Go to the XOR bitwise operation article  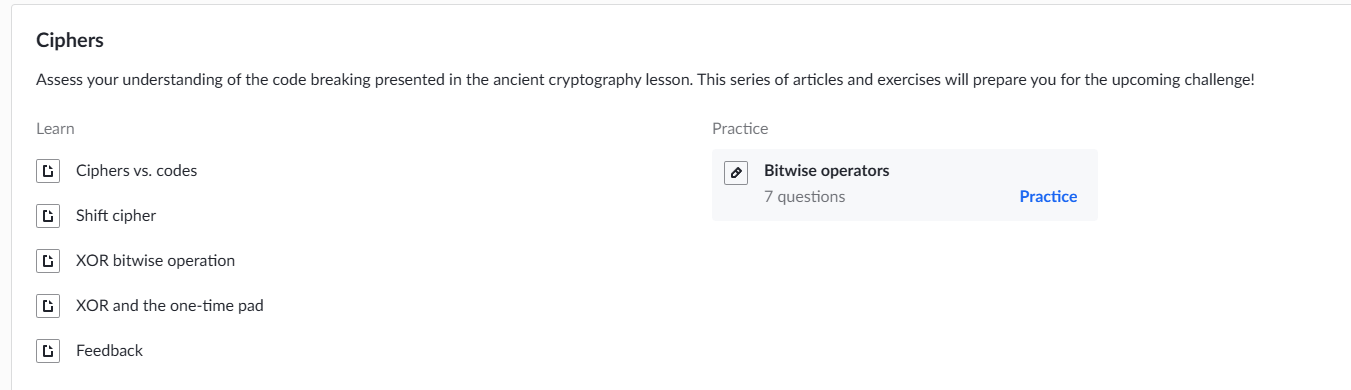[155, 261]
